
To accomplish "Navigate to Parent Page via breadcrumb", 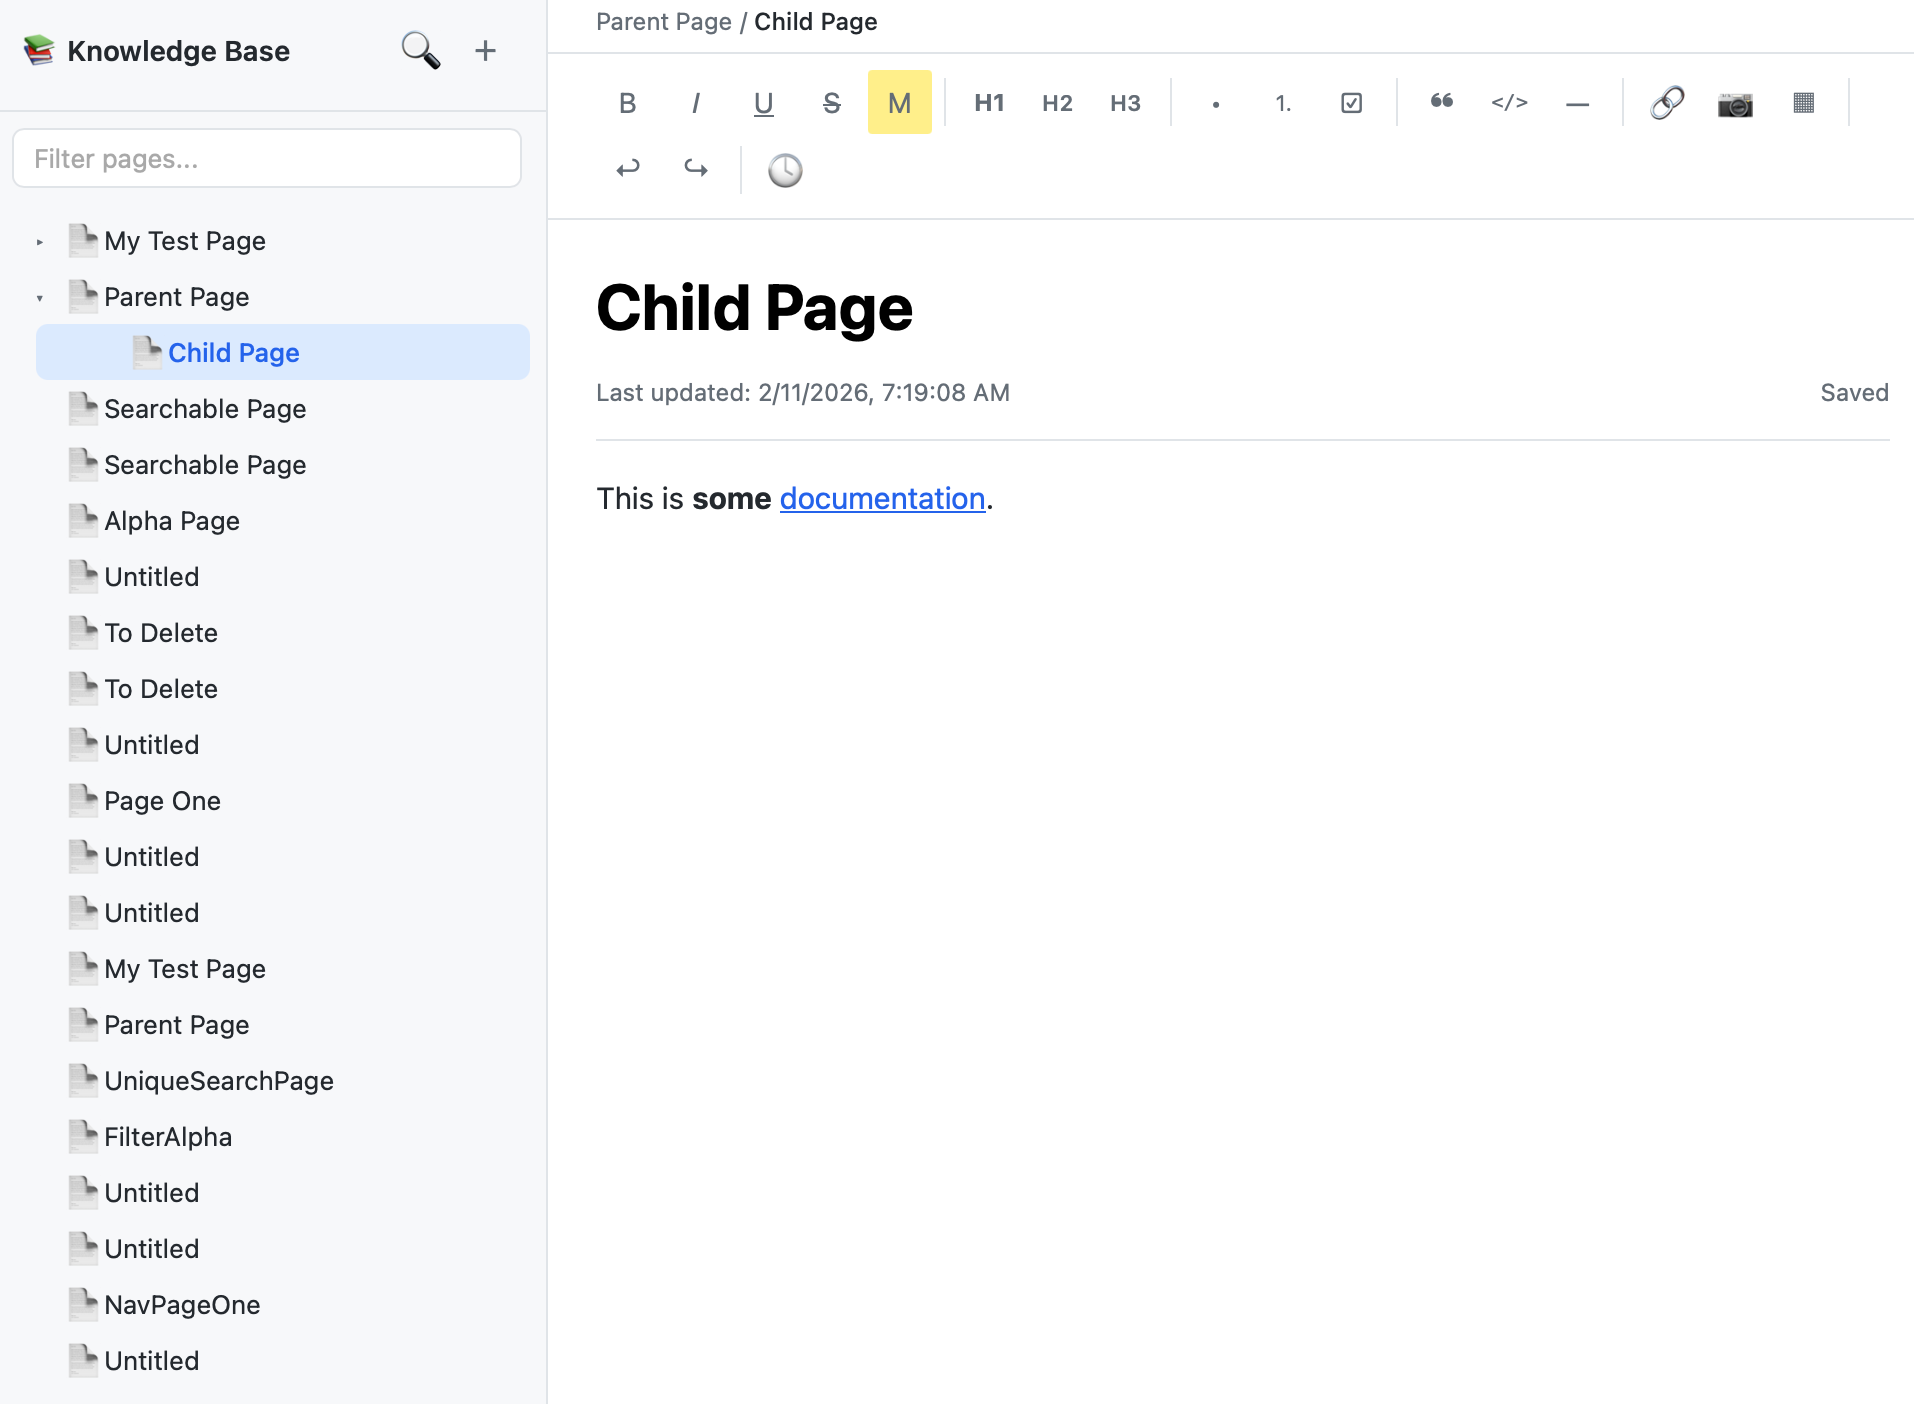I will 663,21.
